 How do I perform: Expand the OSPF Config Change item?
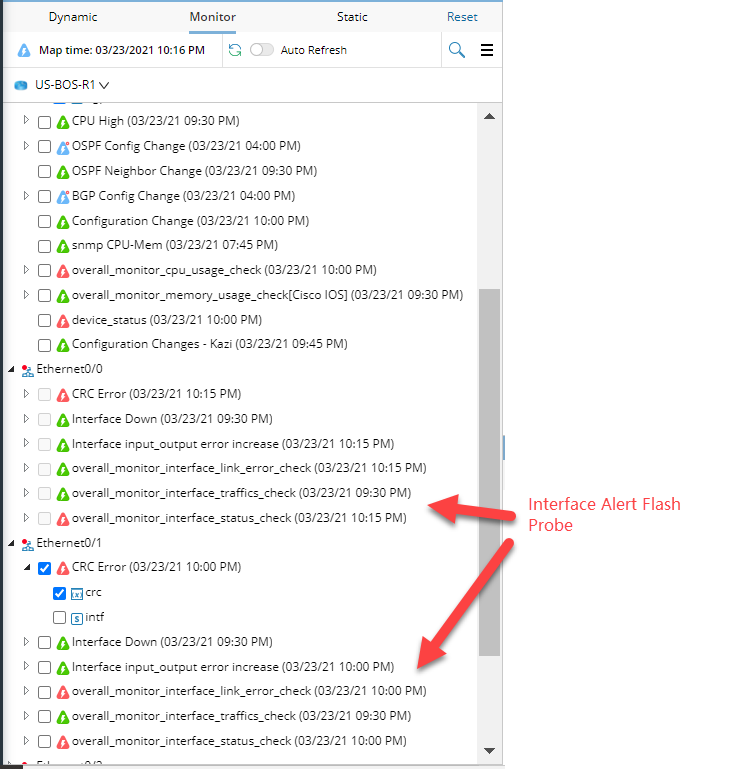pos(27,147)
